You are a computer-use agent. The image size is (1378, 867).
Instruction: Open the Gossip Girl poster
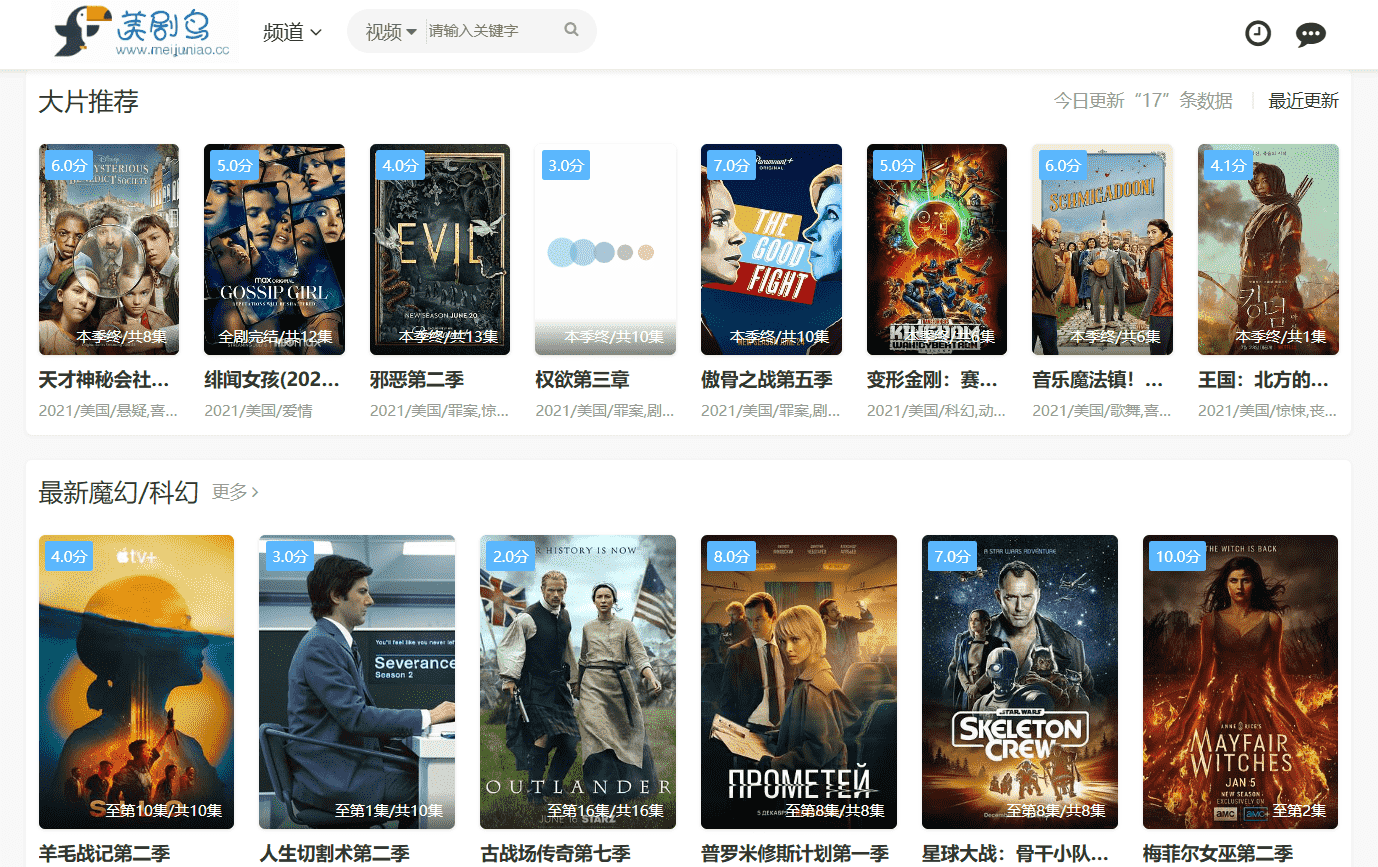(274, 249)
